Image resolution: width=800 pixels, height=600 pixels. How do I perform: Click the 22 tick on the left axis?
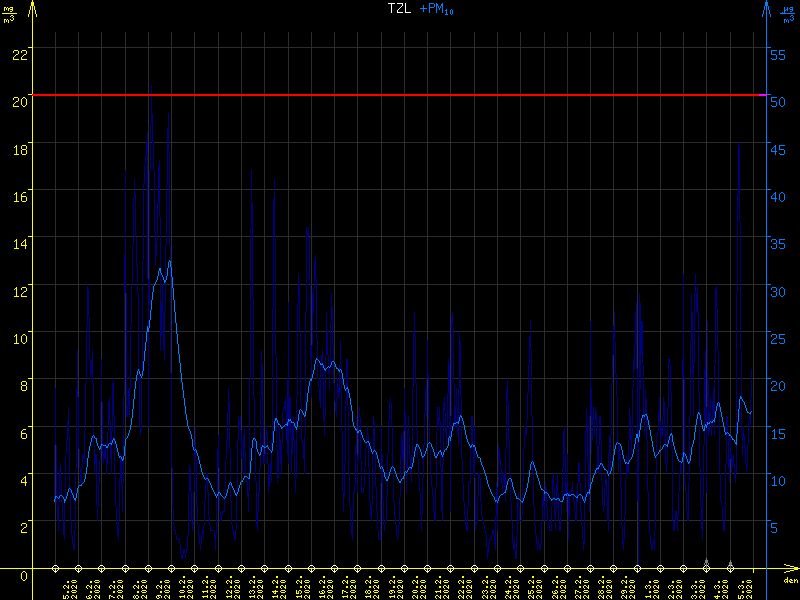point(18,54)
